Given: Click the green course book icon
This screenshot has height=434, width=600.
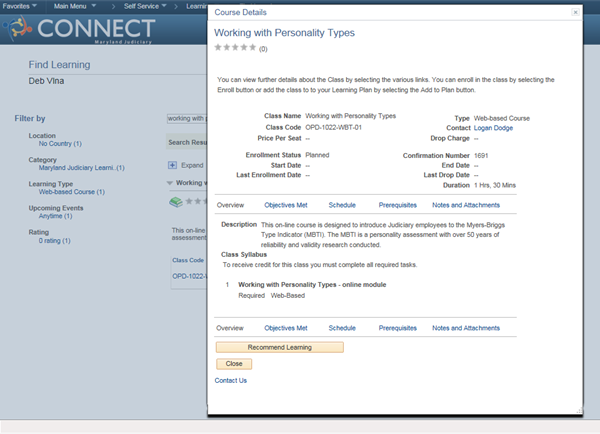Looking at the screenshot, I should (x=175, y=201).
